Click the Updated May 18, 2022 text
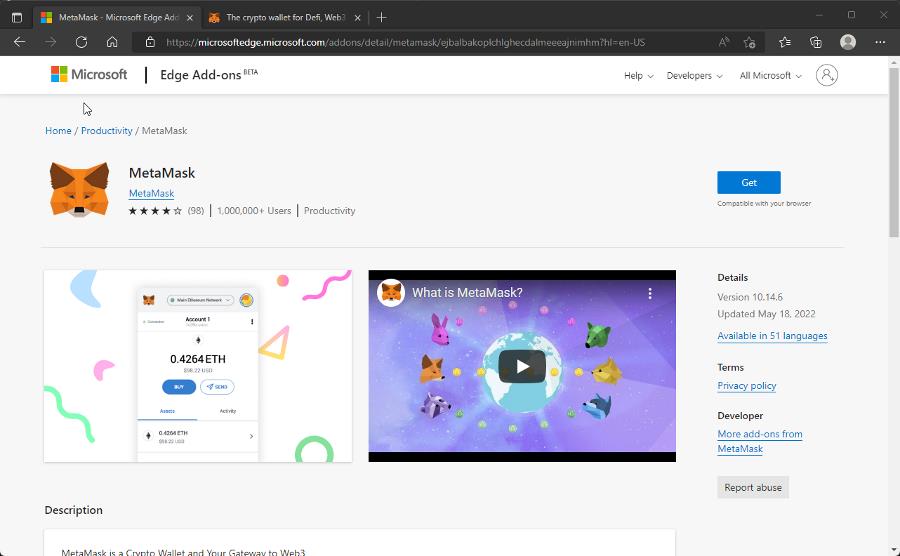Viewport: 900px width, 556px height. click(766, 314)
